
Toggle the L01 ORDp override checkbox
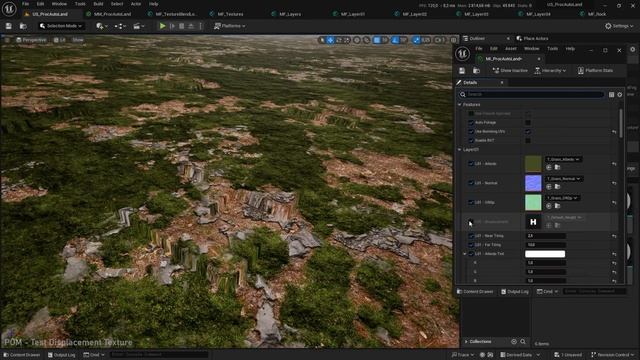(471, 202)
